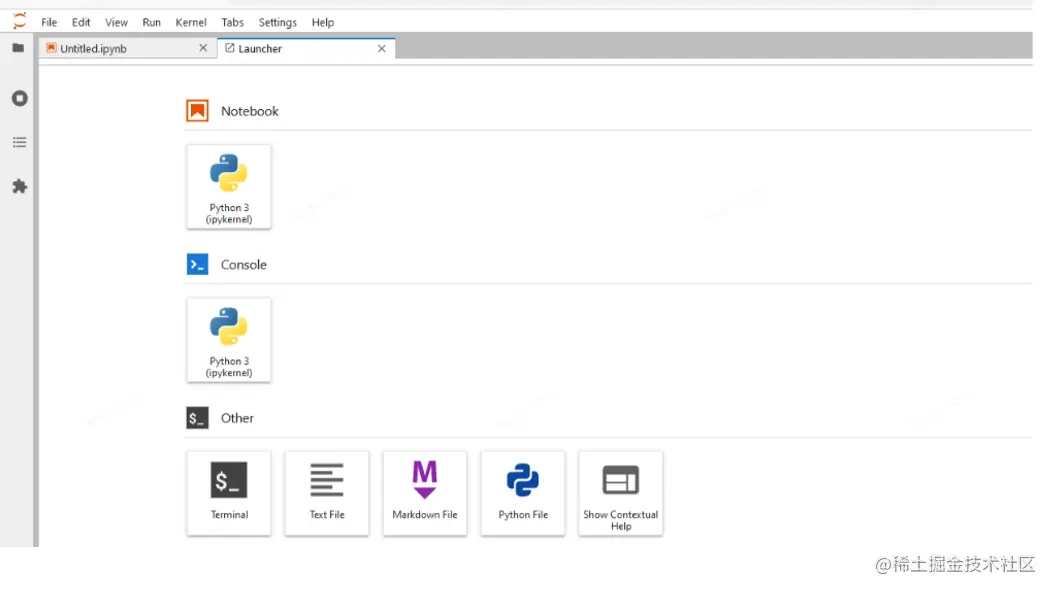Launch a Python 3 console card
Image resolution: width=1054 pixels, height=593 pixels.
[x=229, y=340]
